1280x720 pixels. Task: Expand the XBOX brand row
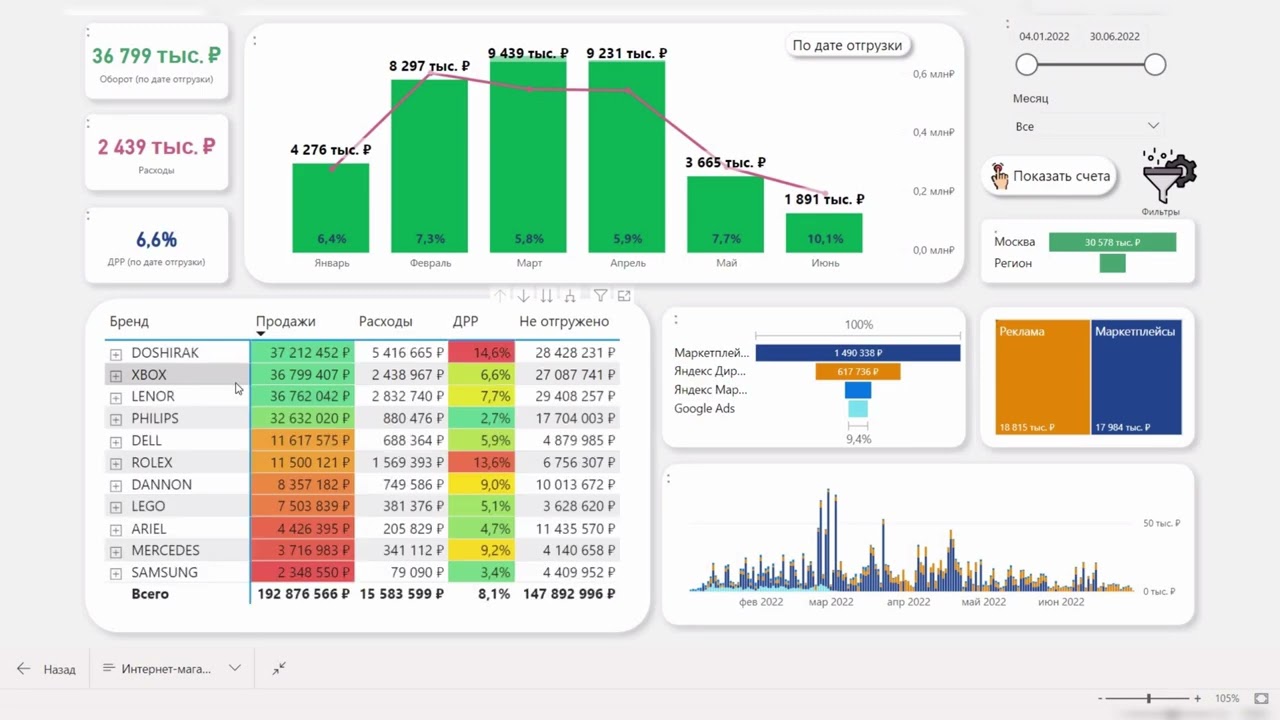click(116, 376)
